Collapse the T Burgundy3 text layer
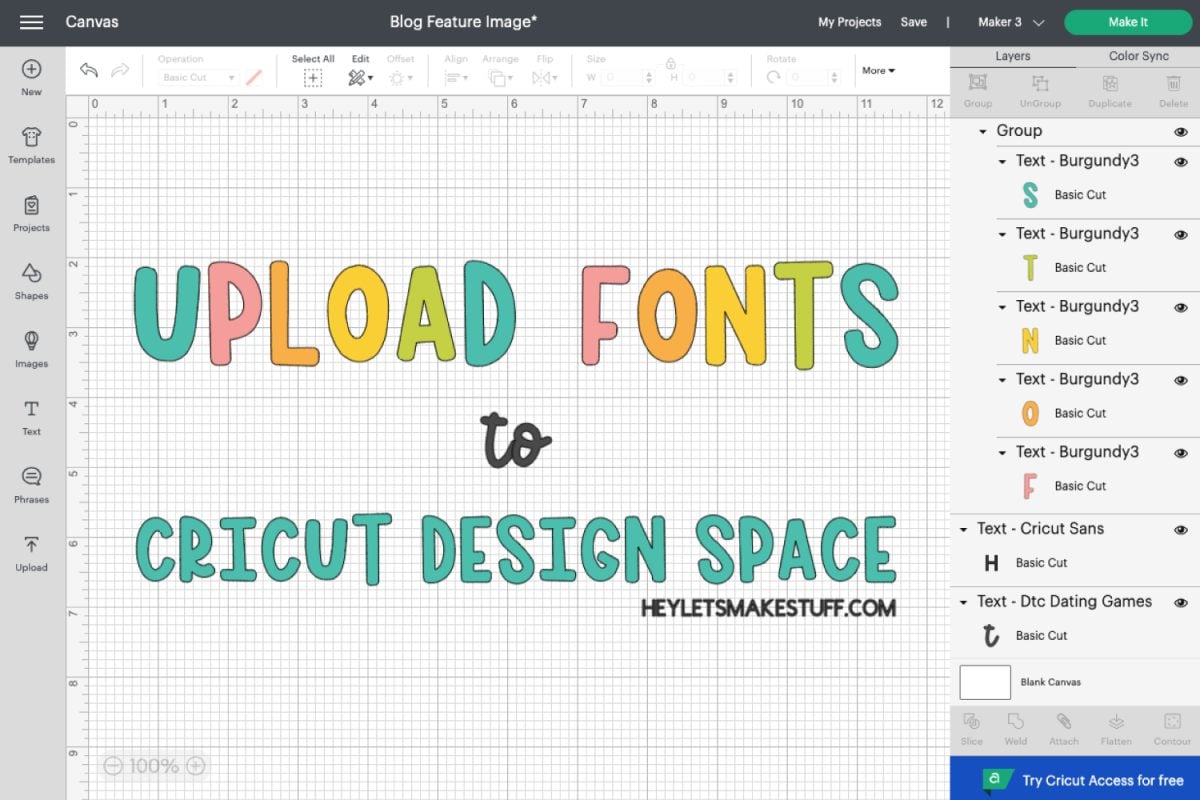Screen dimensions: 1200x800 [x=1002, y=235]
